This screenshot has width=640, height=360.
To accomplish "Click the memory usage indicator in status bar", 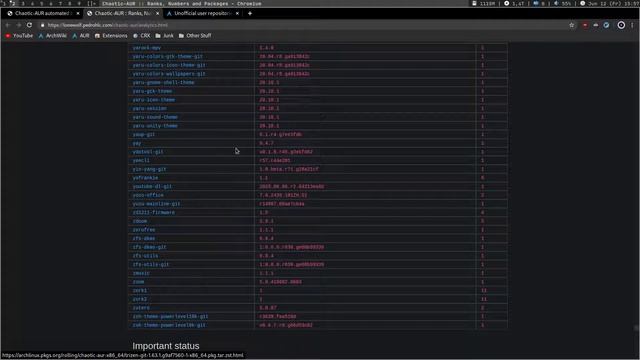I will point(483,3).
